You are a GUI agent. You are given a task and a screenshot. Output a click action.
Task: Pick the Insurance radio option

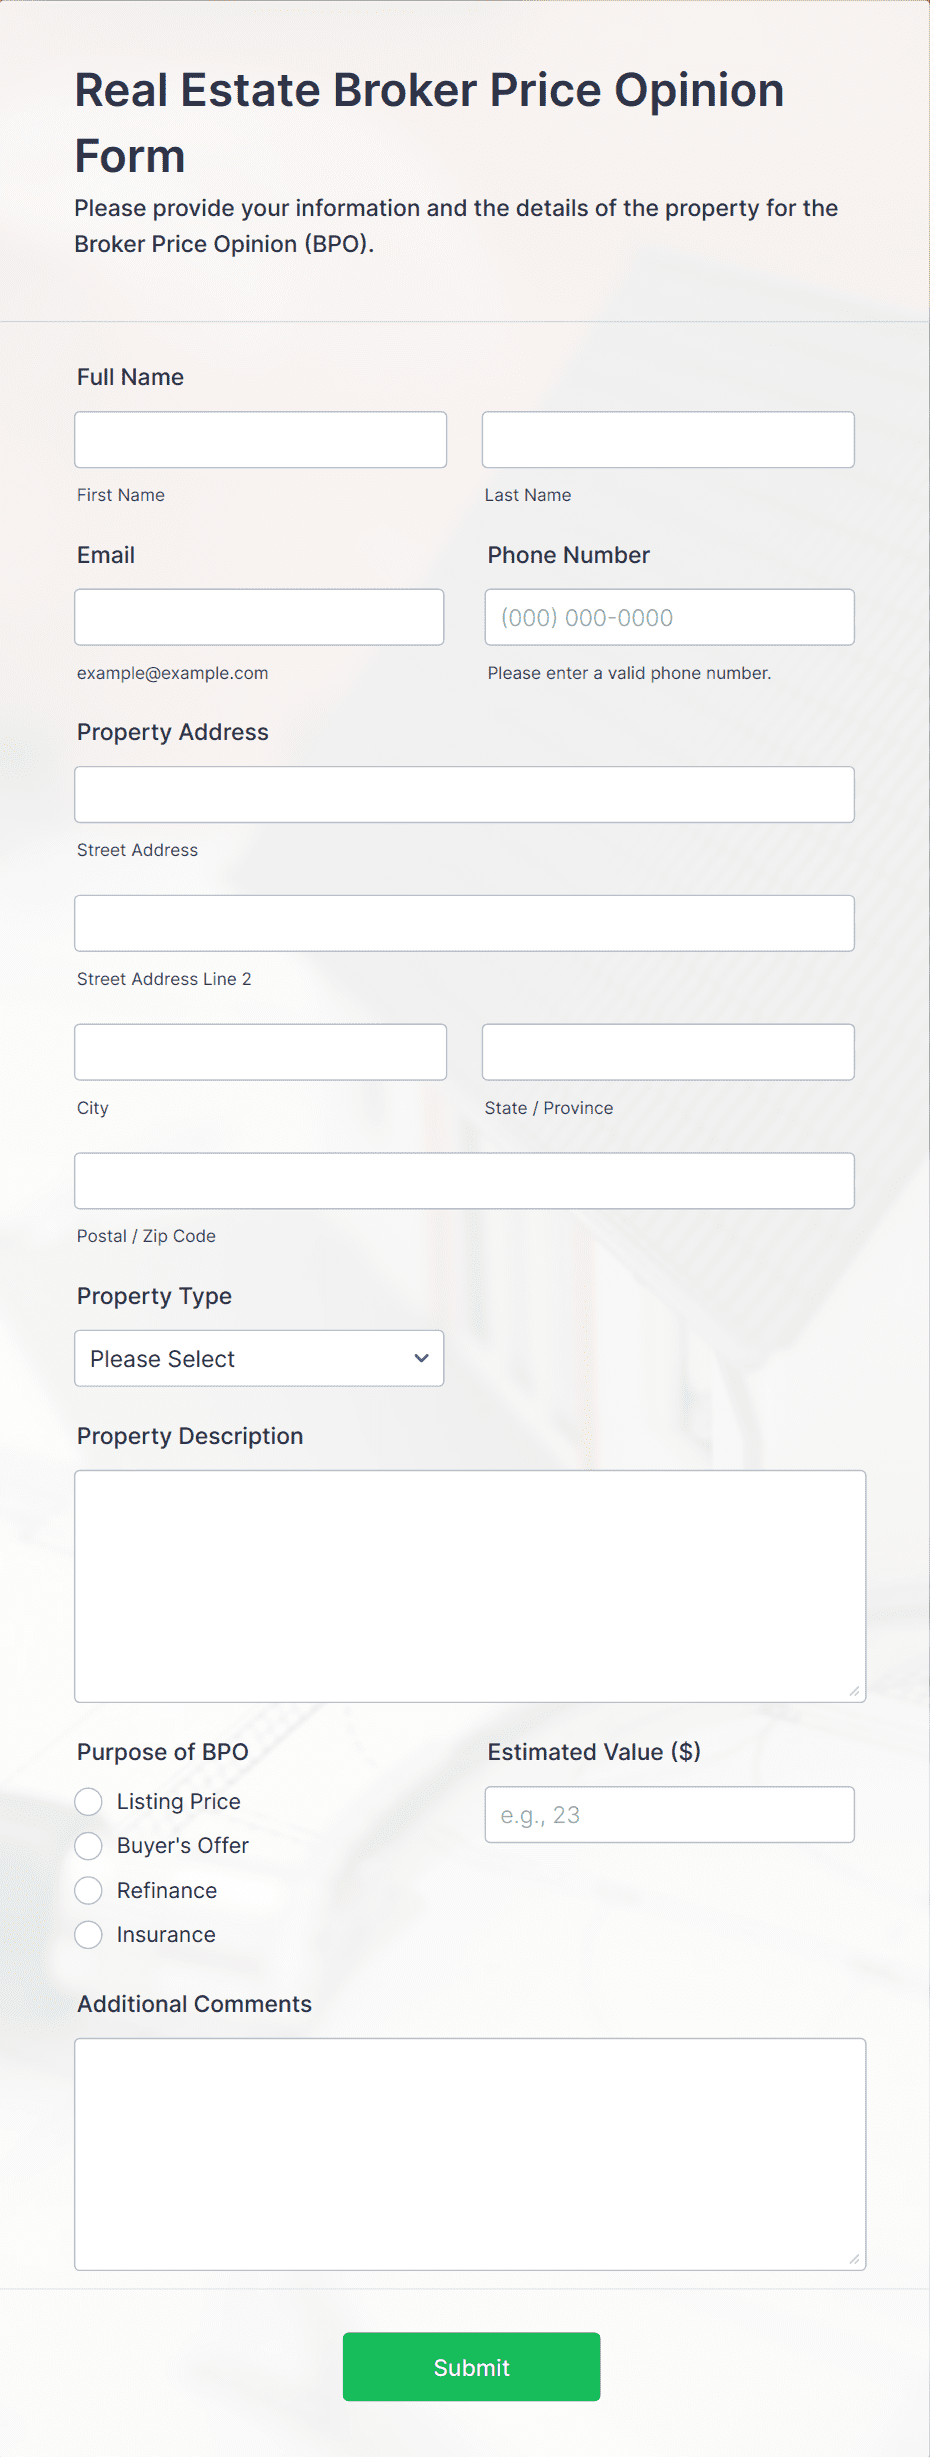click(89, 1935)
